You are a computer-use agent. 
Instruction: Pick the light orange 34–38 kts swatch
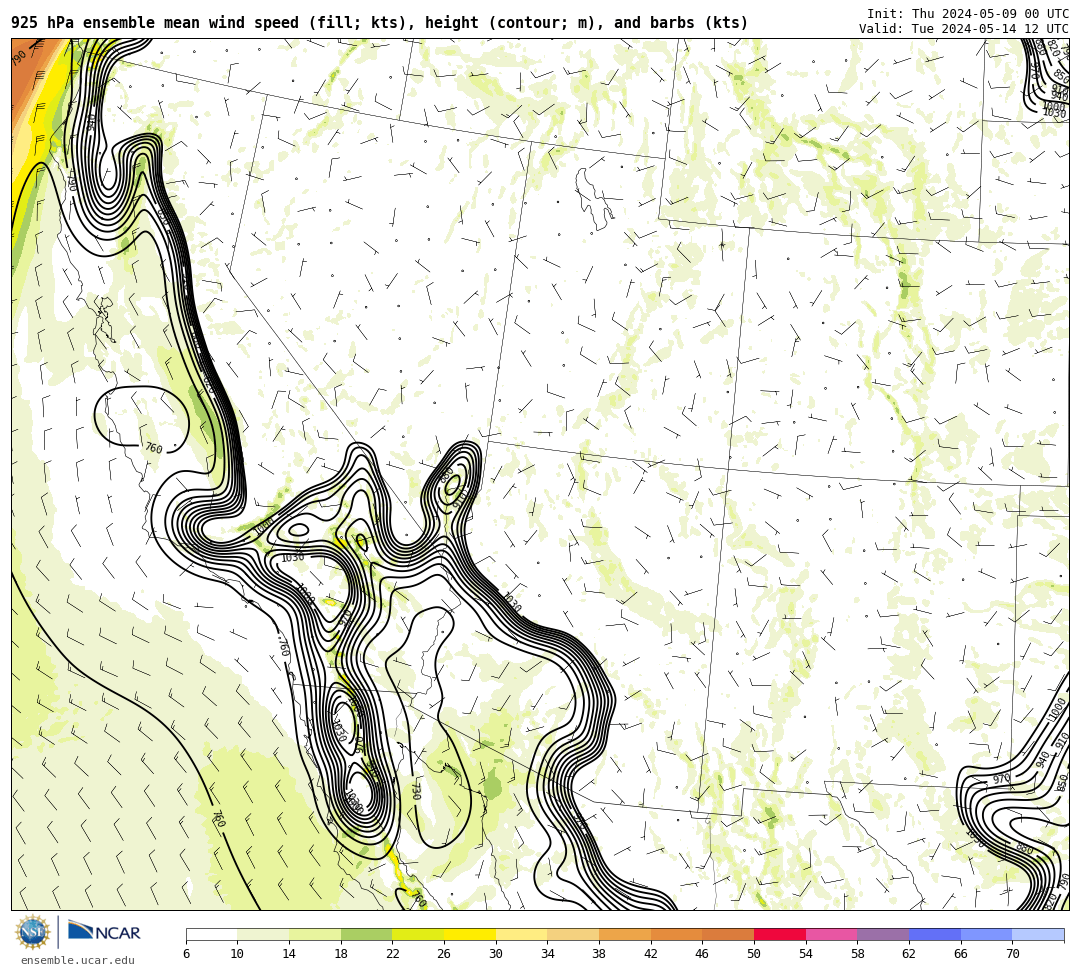coord(573,934)
